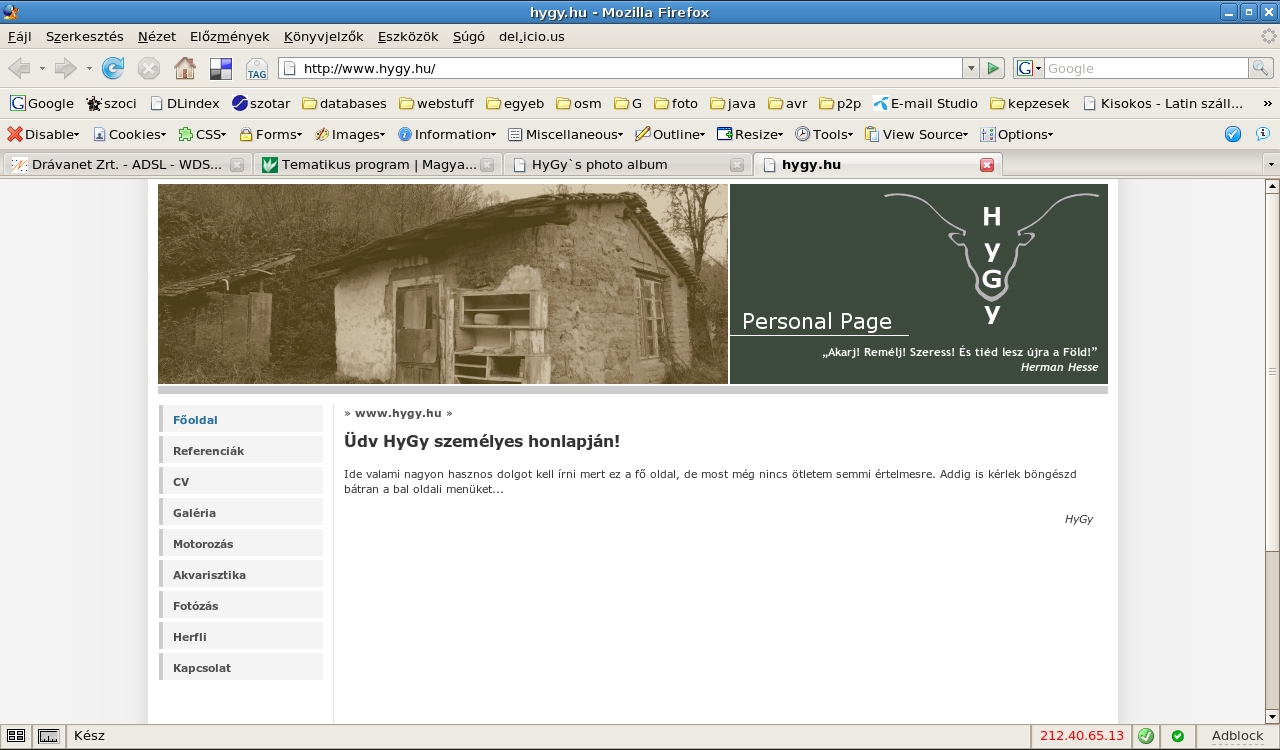
Task: Open the Options dropdown menu
Action: 1017,134
